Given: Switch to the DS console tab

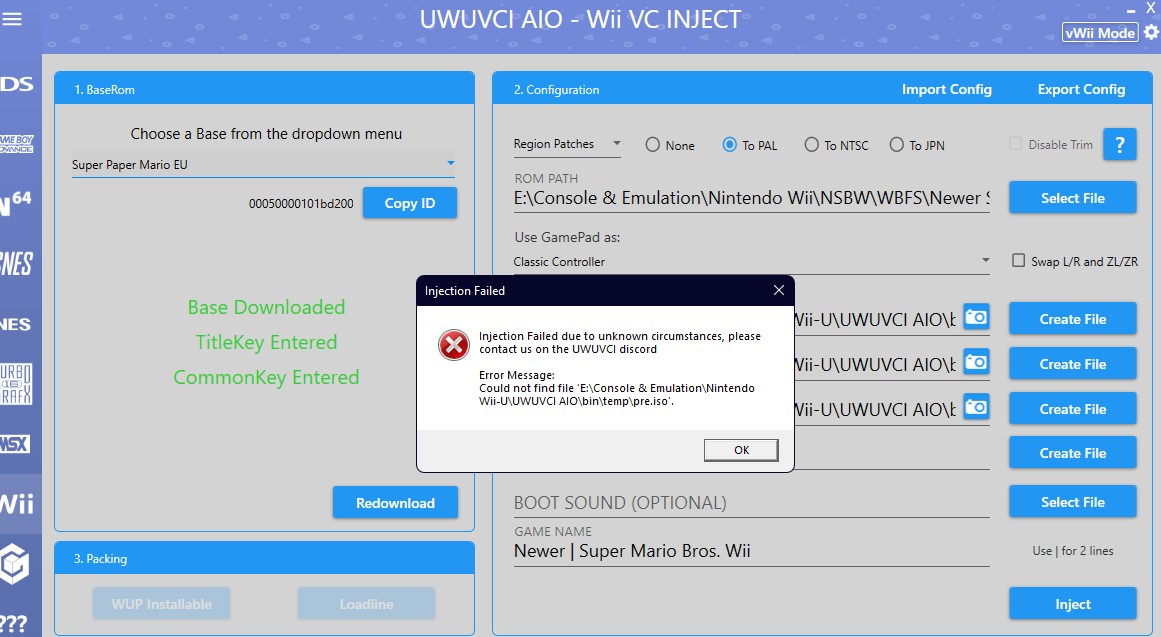Looking at the screenshot, I should [x=18, y=84].
